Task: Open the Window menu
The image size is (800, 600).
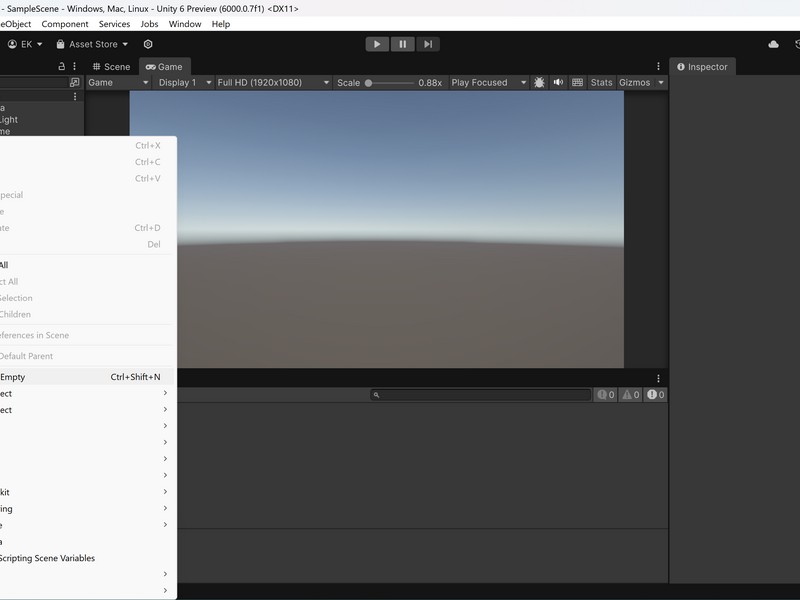Action: 185,24
